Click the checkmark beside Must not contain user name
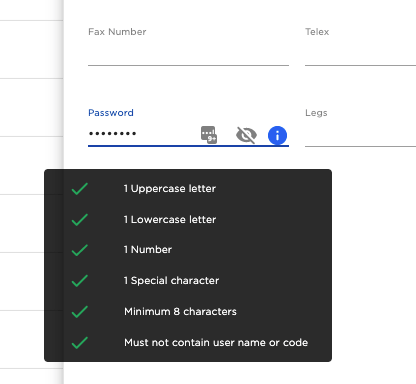 [x=80, y=343]
